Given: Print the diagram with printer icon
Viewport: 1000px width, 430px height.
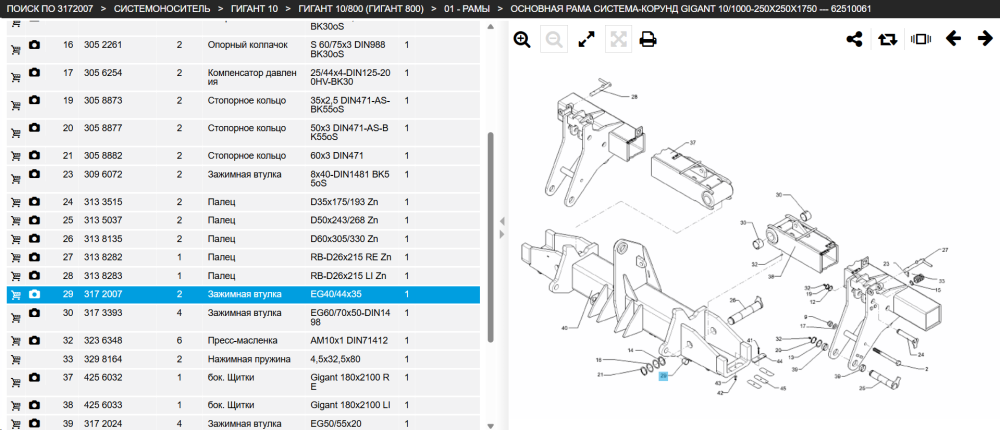Looking at the screenshot, I should tap(648, 40).
